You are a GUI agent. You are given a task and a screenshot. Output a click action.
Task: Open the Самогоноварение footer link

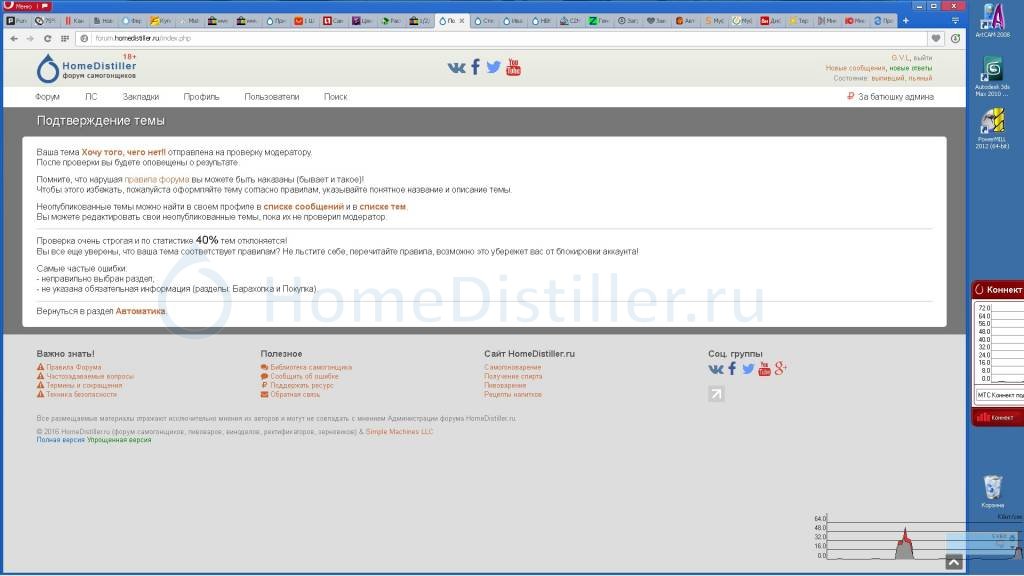[512, 367]
